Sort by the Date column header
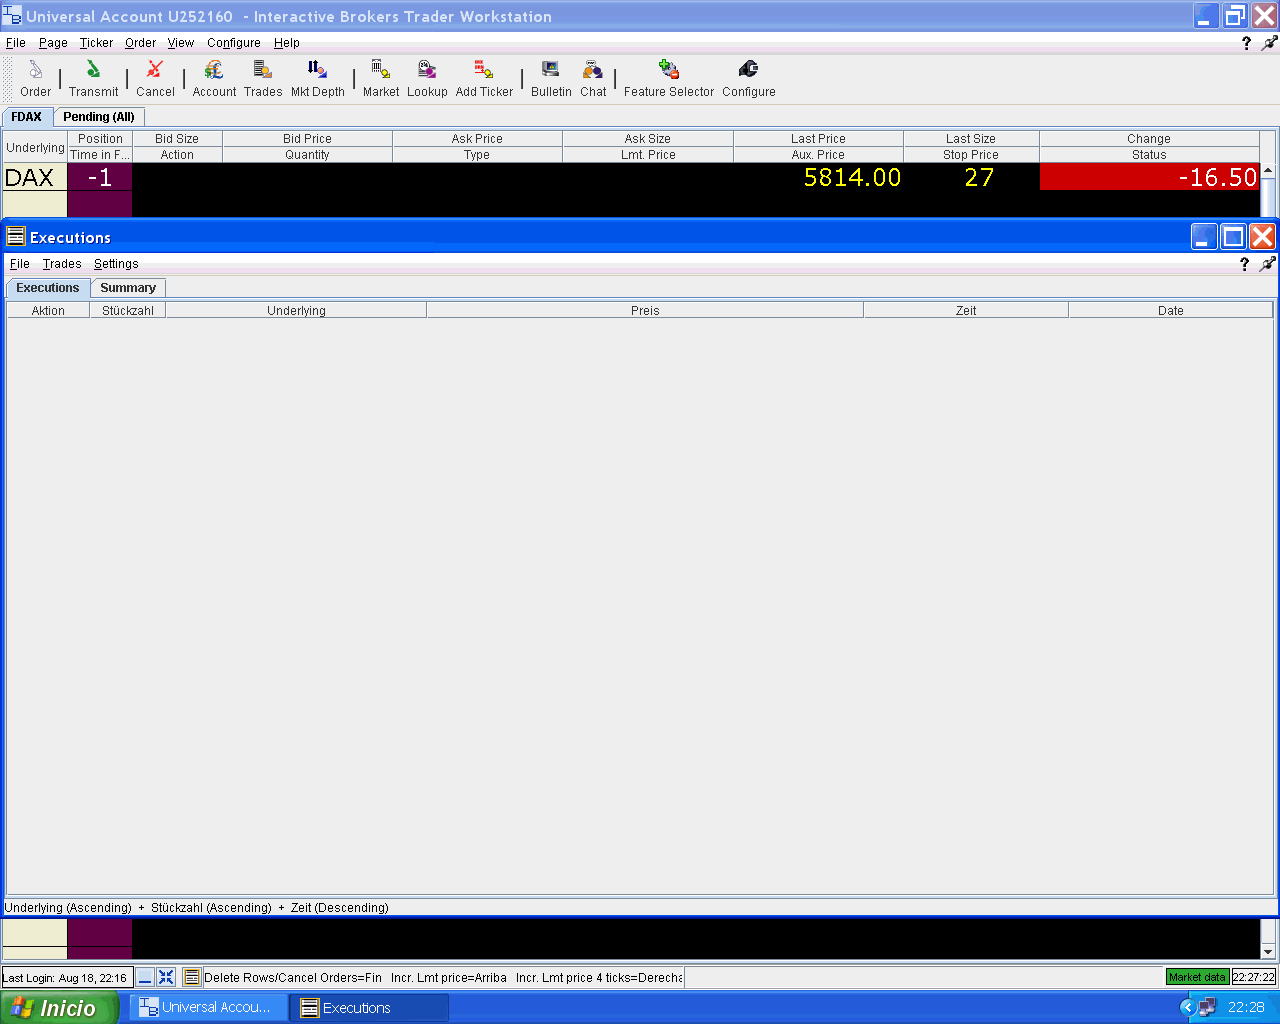The image size is (1280, 1024). pyautogui.click(x=1171, y=311)
